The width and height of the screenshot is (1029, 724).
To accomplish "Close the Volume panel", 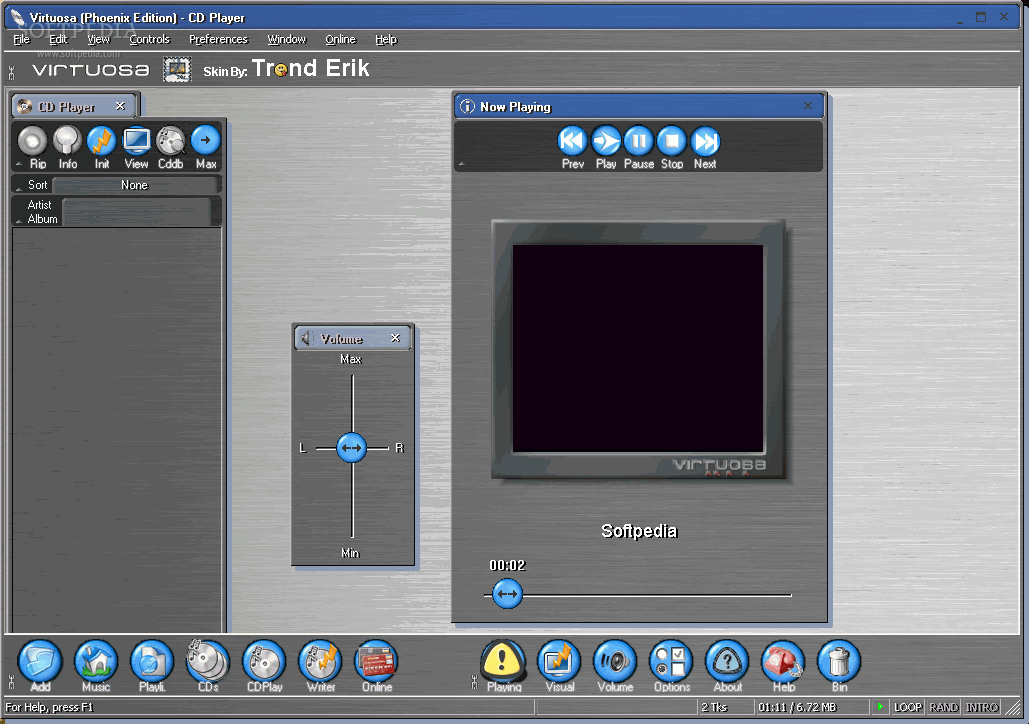I will (x=395, y=338).
